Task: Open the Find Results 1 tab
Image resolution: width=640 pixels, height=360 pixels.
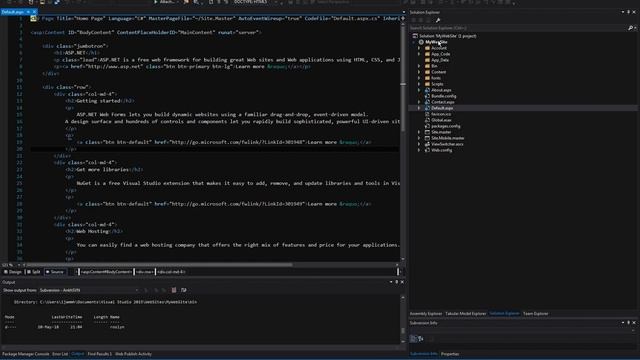Action: pyautogui.click(x=99, y=354)
